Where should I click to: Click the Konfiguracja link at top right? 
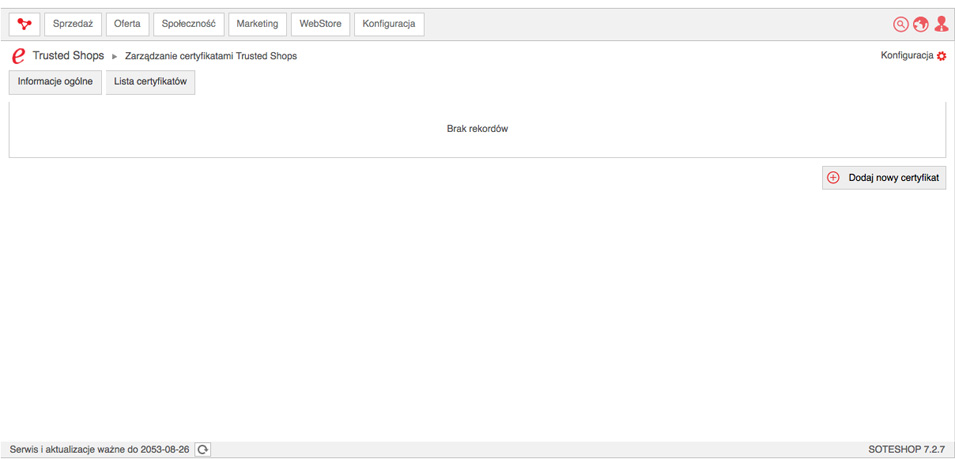[x=907, y=55]
